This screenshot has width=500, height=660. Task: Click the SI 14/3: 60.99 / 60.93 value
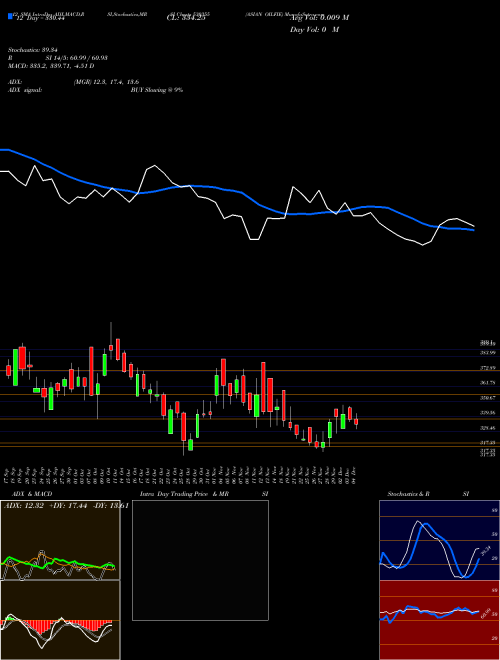(x=77, y=58)
